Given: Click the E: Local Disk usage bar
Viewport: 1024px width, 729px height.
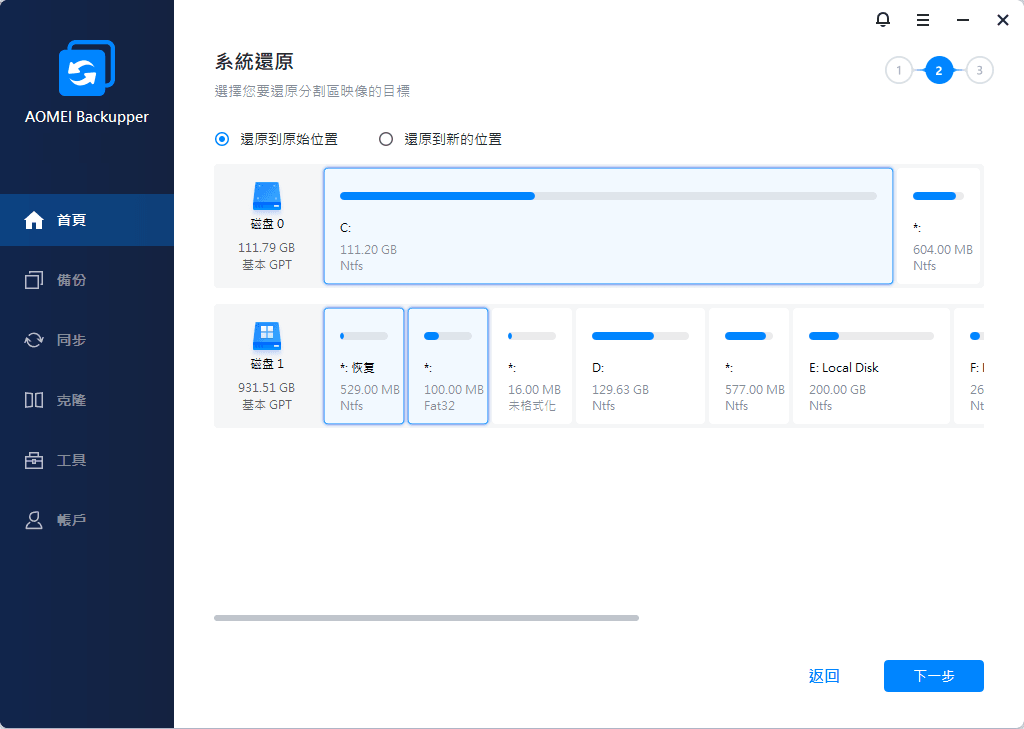Looking at the screenshot, I should tap(871, 336).
